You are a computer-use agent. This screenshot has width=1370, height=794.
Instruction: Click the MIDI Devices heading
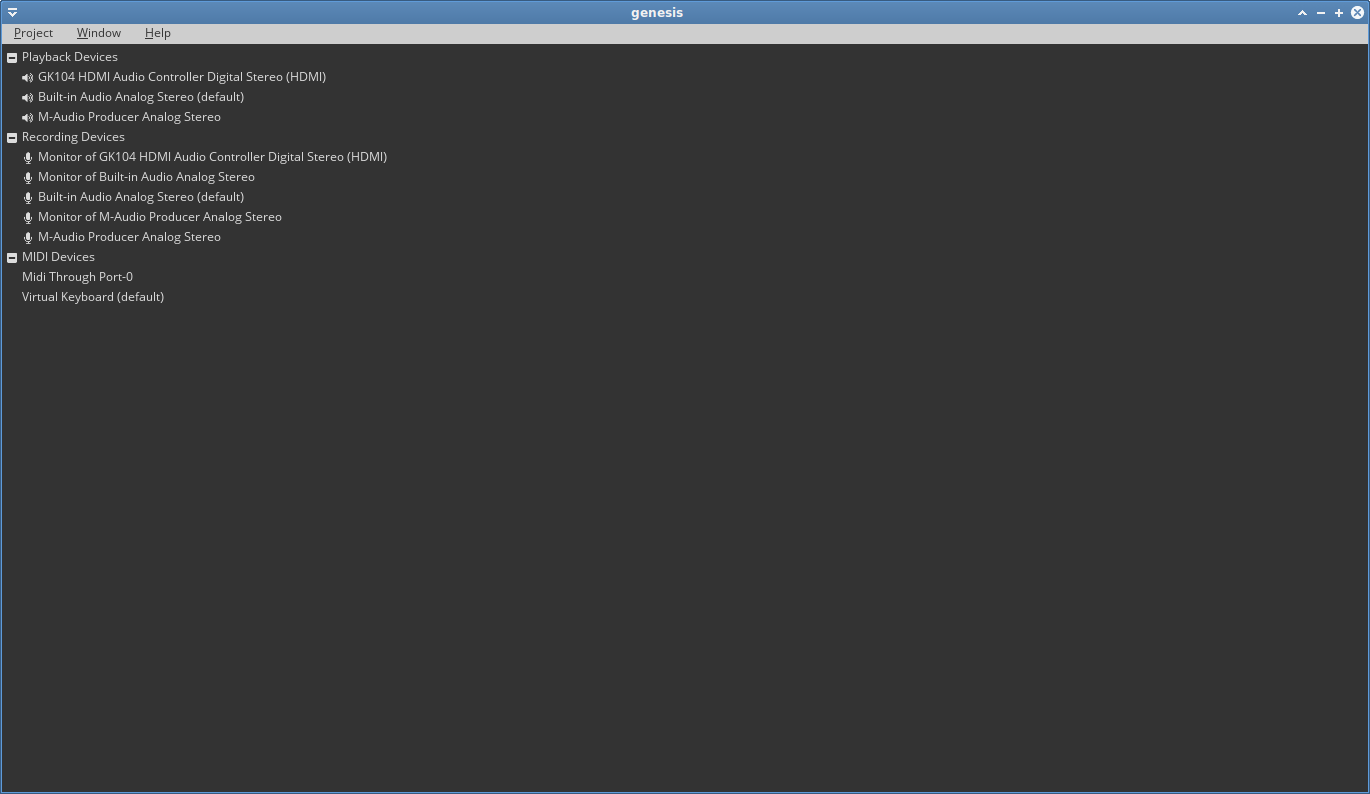(x=58, y=257)
